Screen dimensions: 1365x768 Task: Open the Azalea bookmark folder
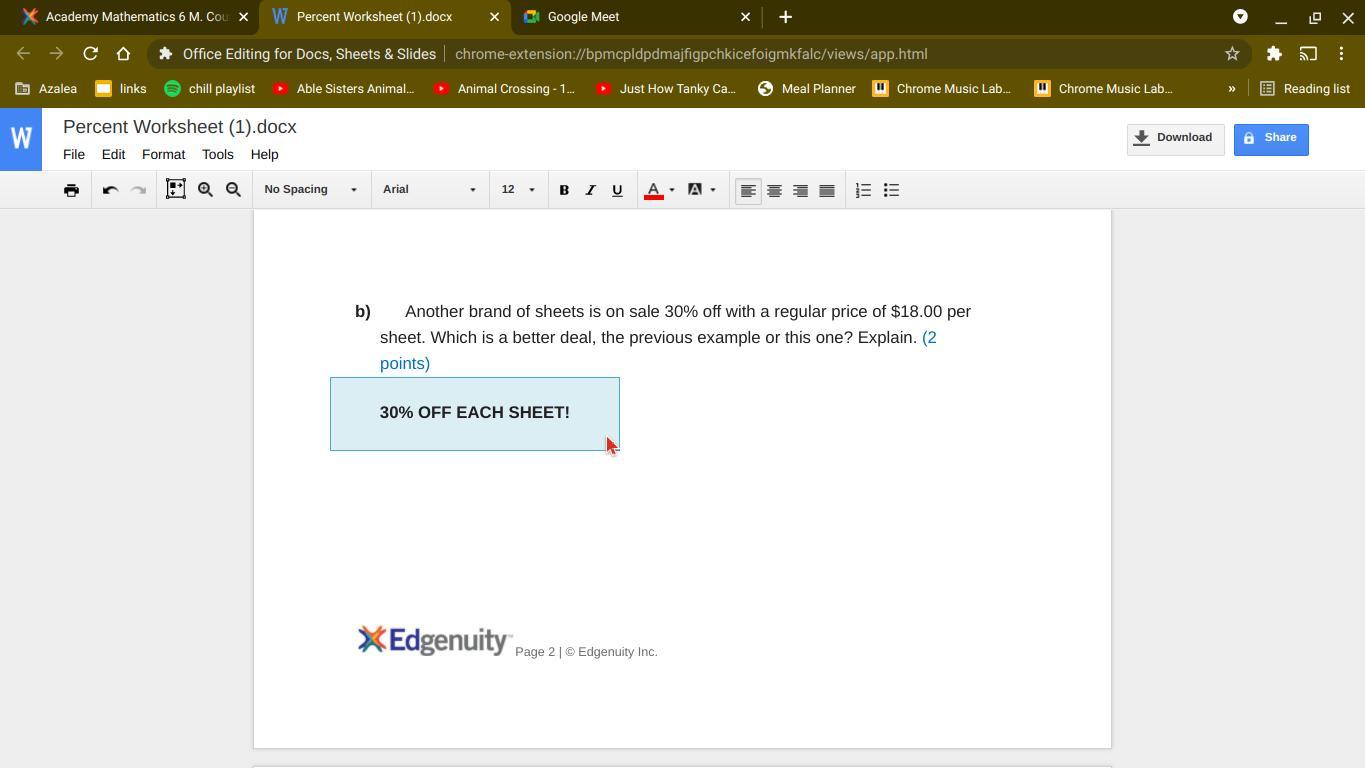click(46, 89)
